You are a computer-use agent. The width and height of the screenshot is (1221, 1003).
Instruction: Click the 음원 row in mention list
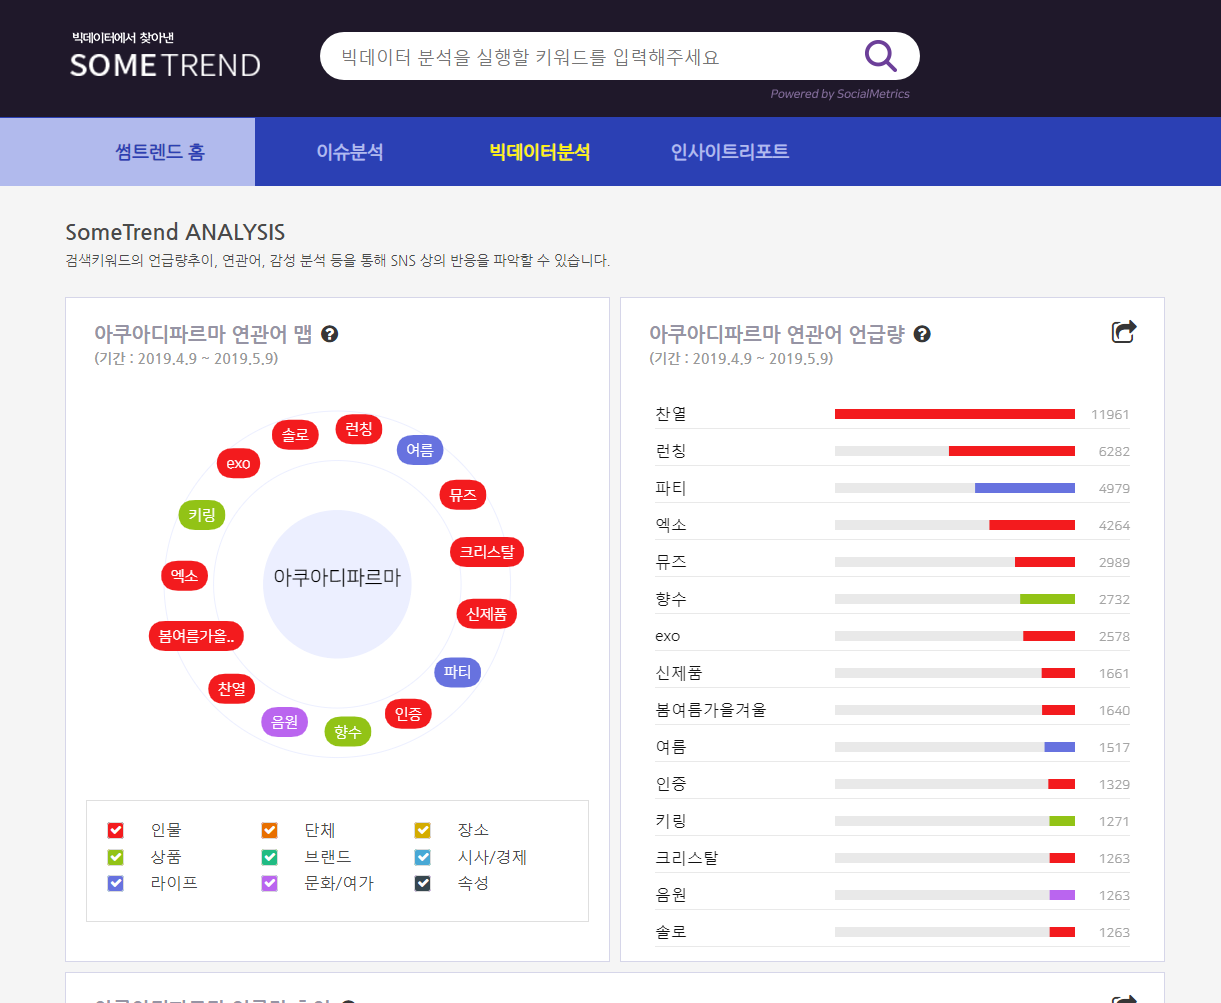click(892, 895)
